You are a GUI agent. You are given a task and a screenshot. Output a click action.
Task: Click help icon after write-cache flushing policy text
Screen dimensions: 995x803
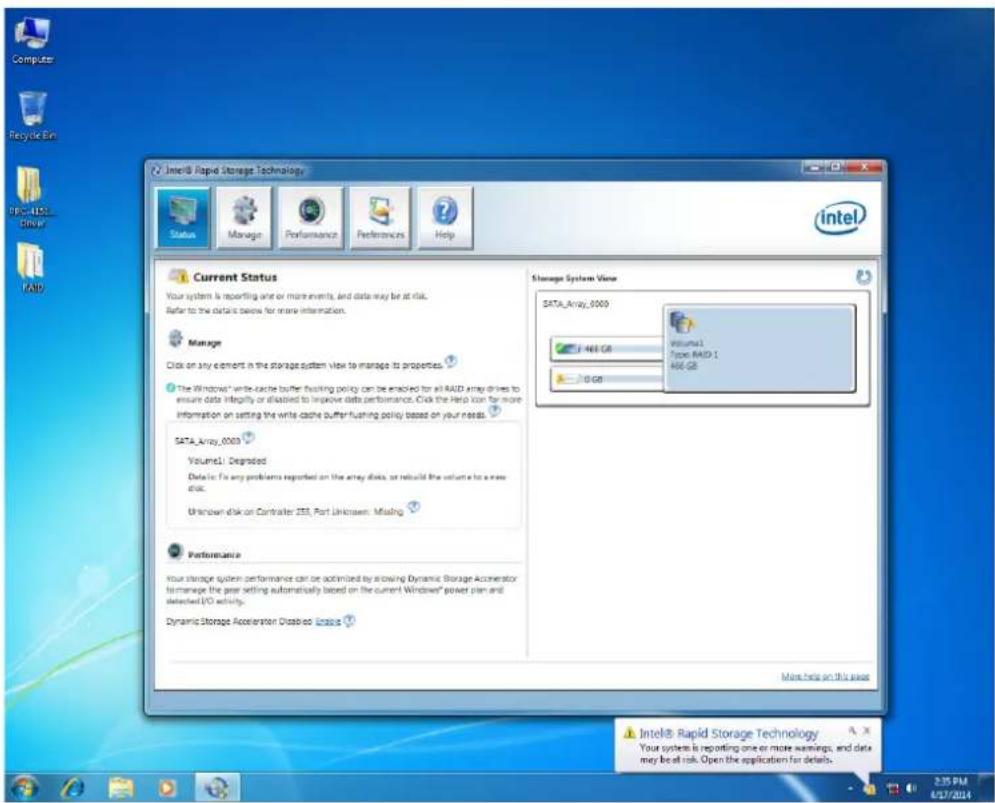click(495, 411)
